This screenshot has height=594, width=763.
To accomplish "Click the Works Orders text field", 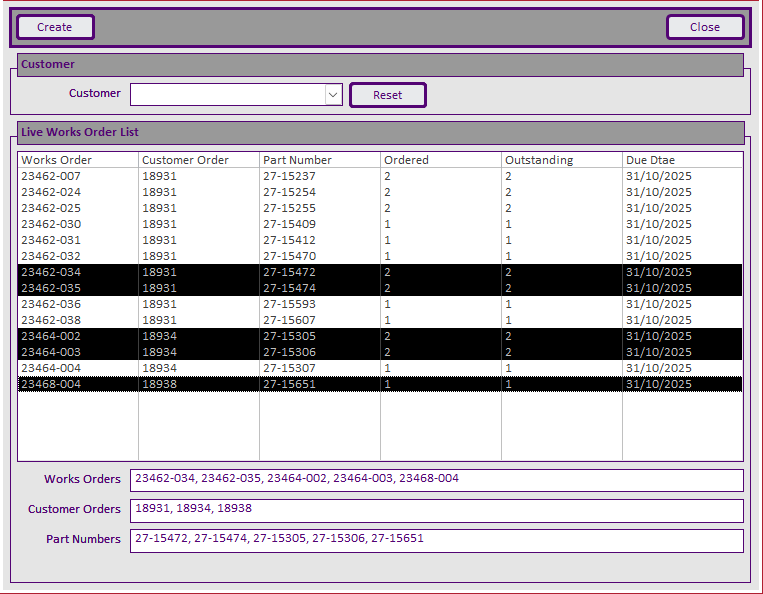I will [x=436, y=480].
